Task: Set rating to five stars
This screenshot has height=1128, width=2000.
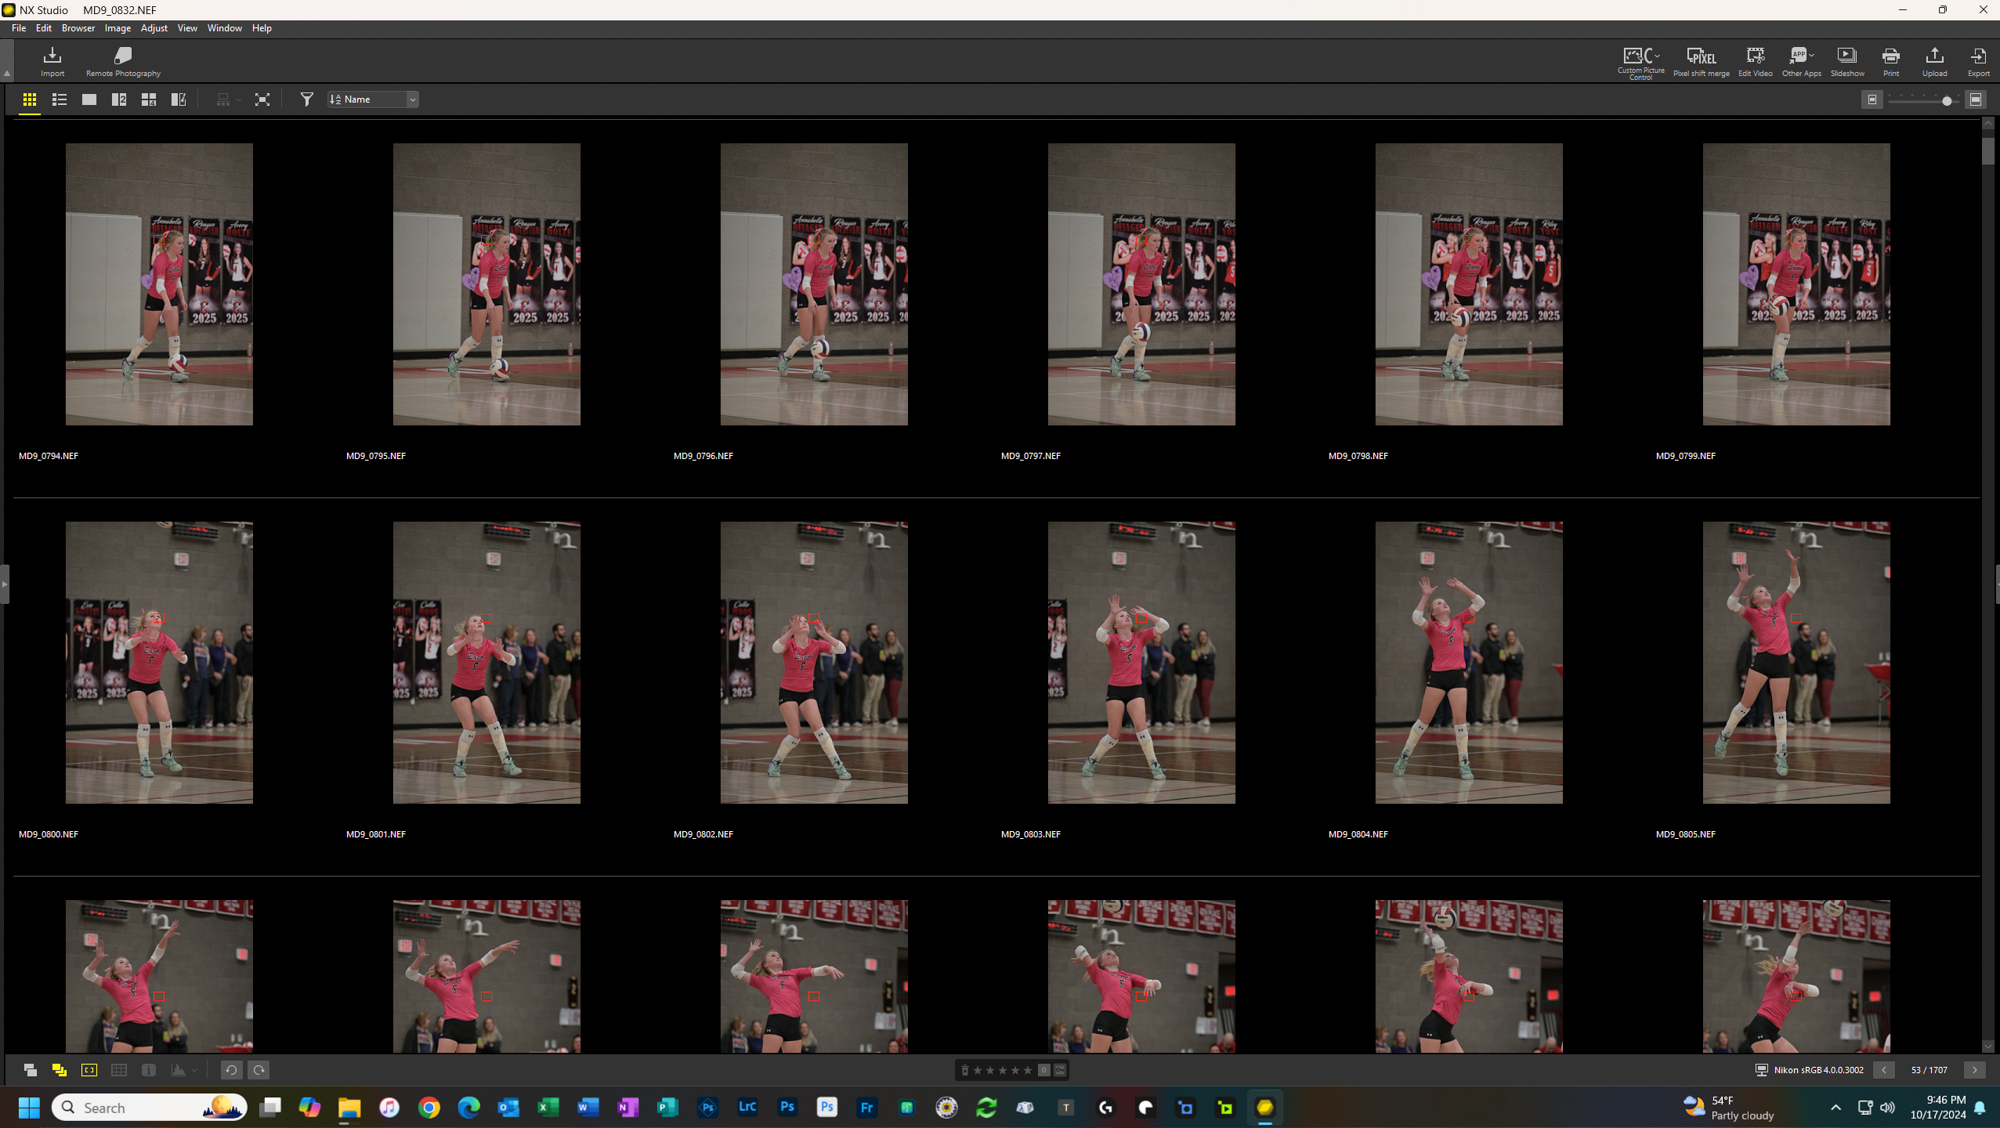Action: point(1027,1070)
